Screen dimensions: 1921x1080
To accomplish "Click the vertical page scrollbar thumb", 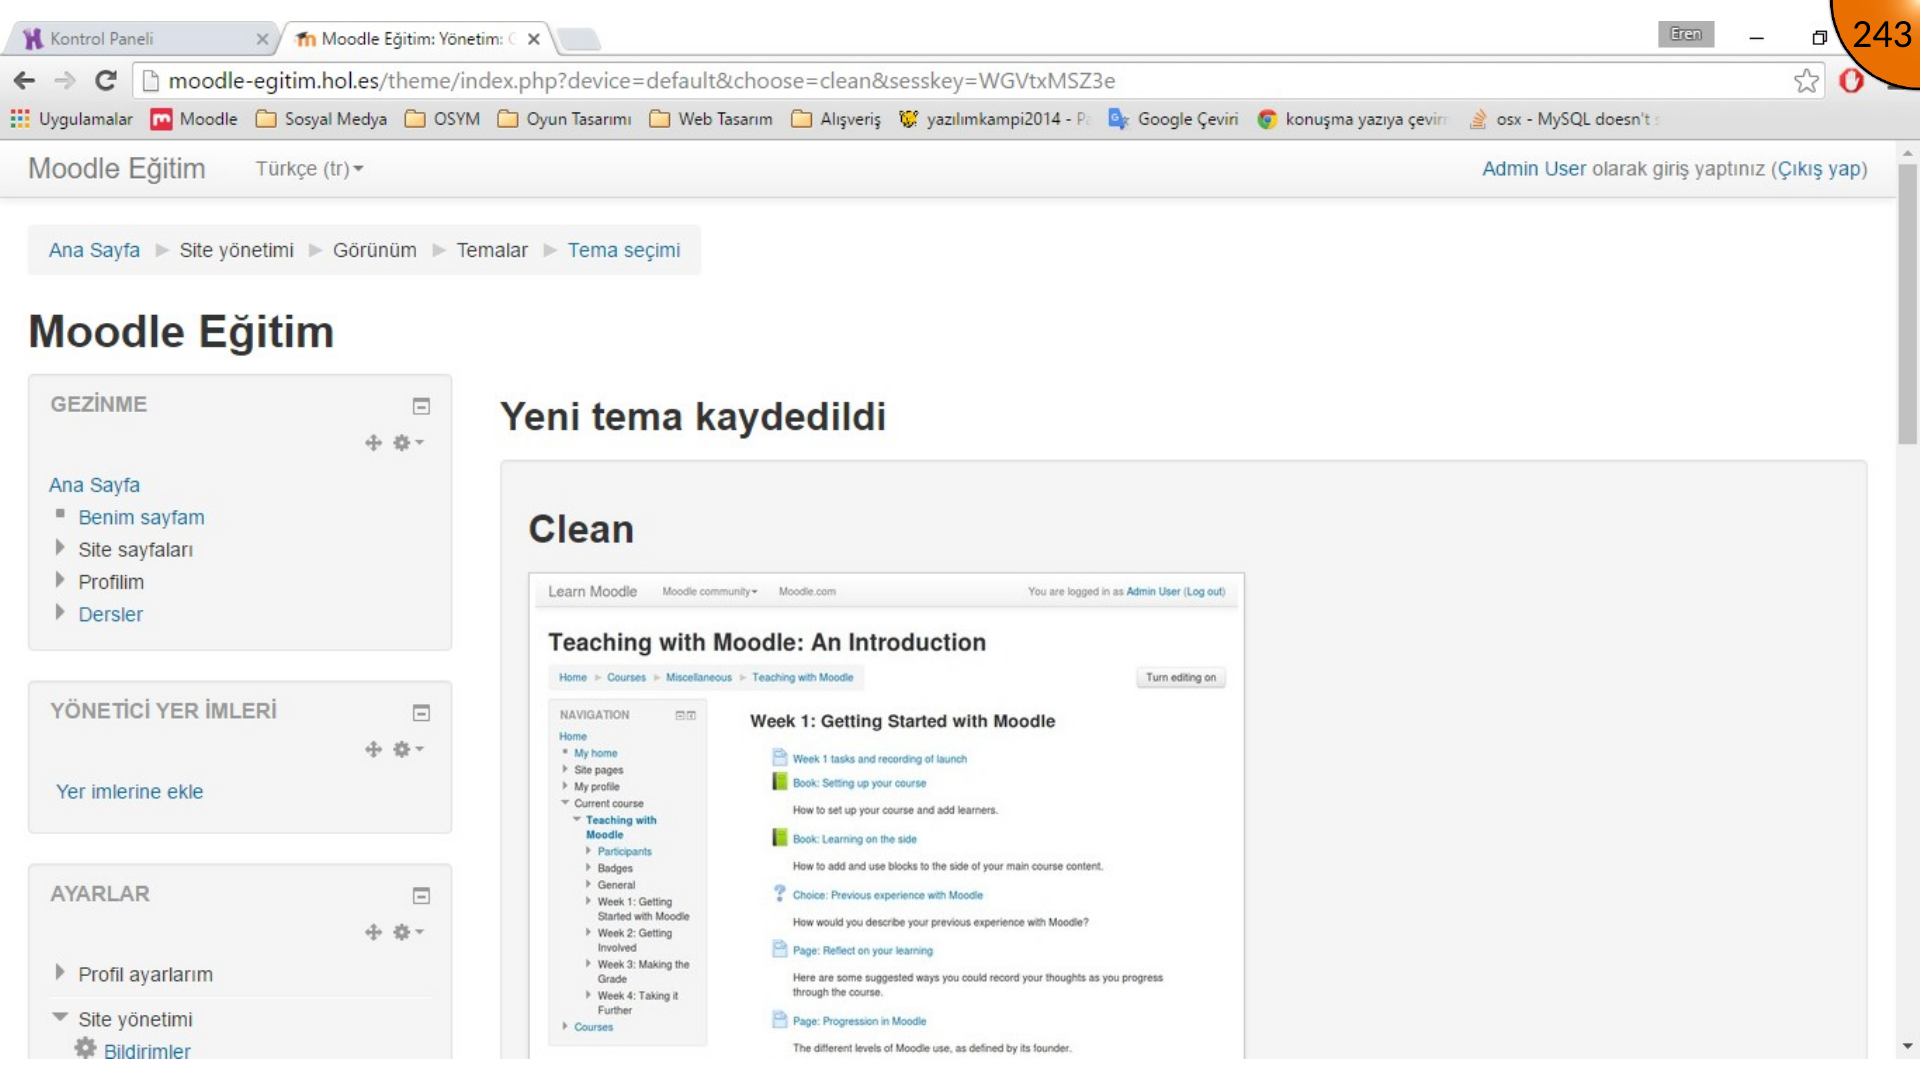I will click(x=1908, y=304).
